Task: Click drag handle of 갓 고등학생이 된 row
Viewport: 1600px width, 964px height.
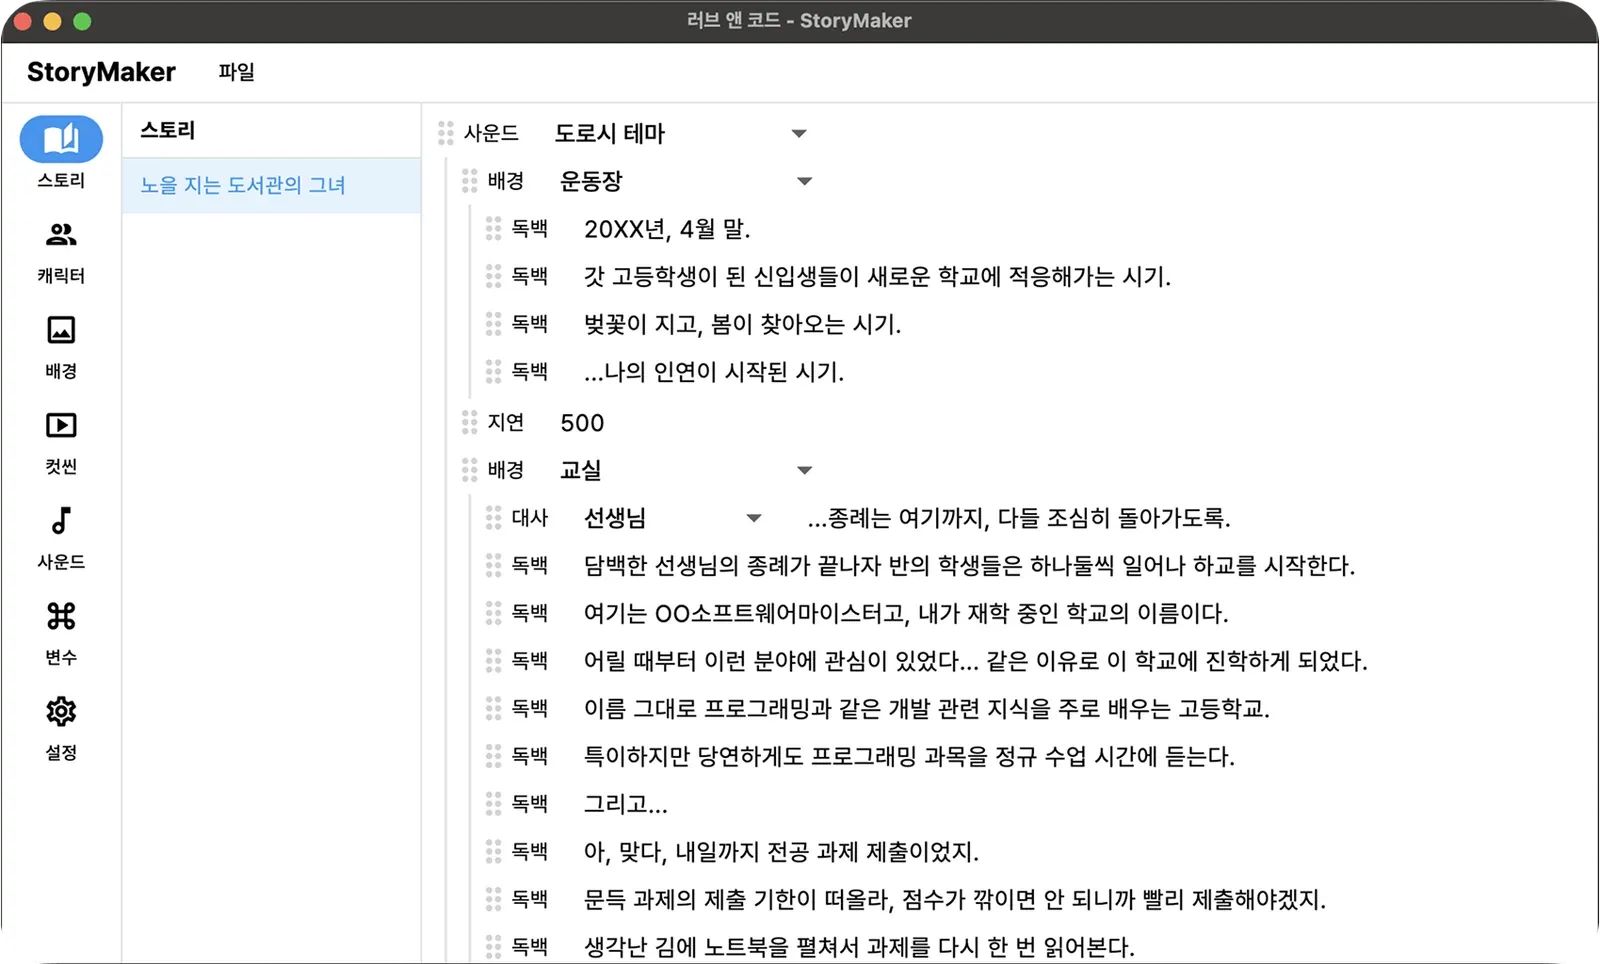Action: pyautogui.click(x=494, y=276)
